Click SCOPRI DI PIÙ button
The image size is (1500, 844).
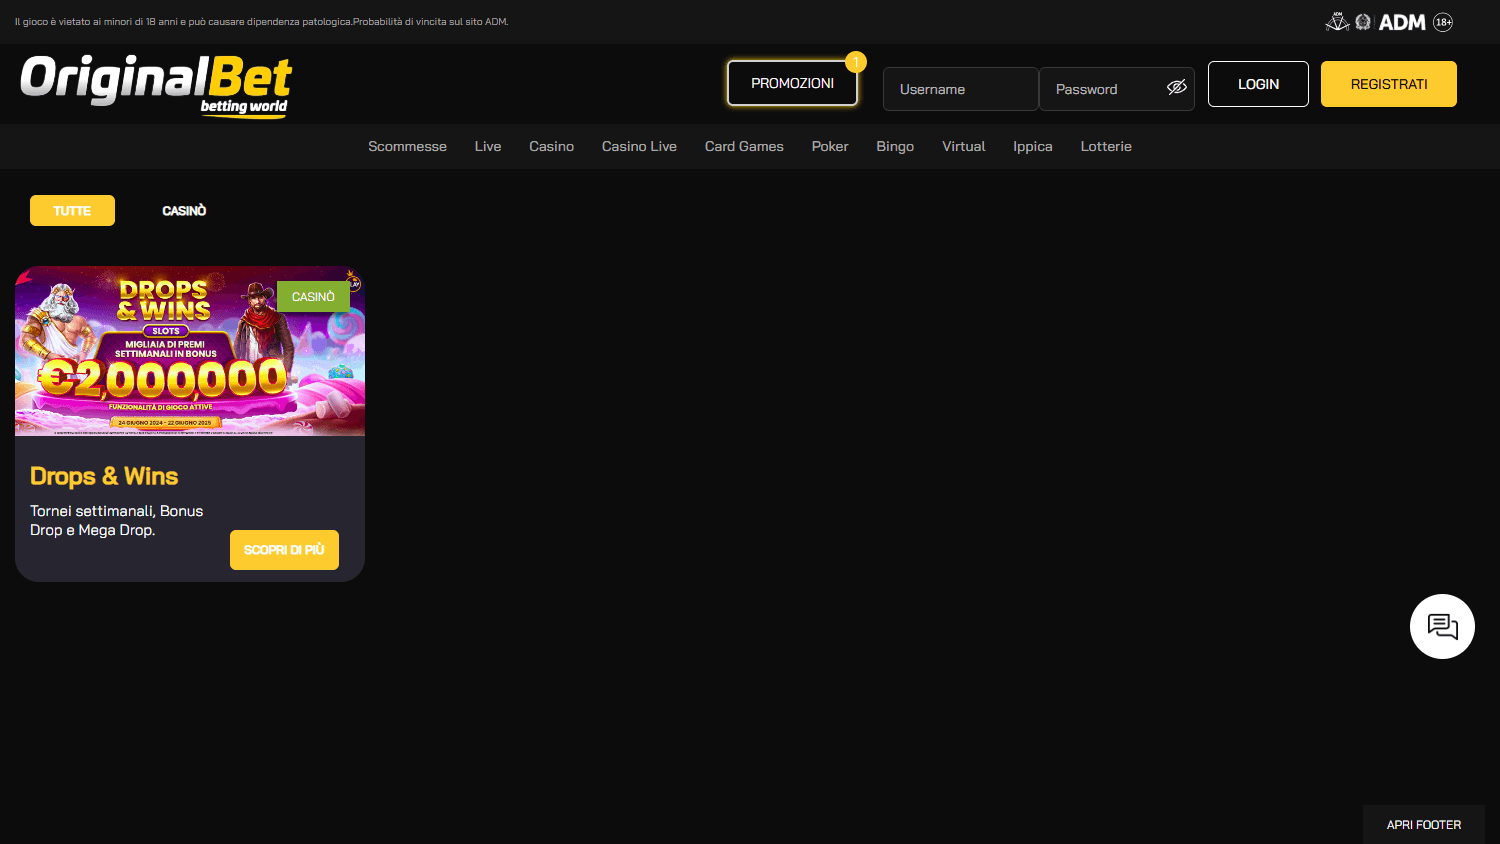coord(284,550)
